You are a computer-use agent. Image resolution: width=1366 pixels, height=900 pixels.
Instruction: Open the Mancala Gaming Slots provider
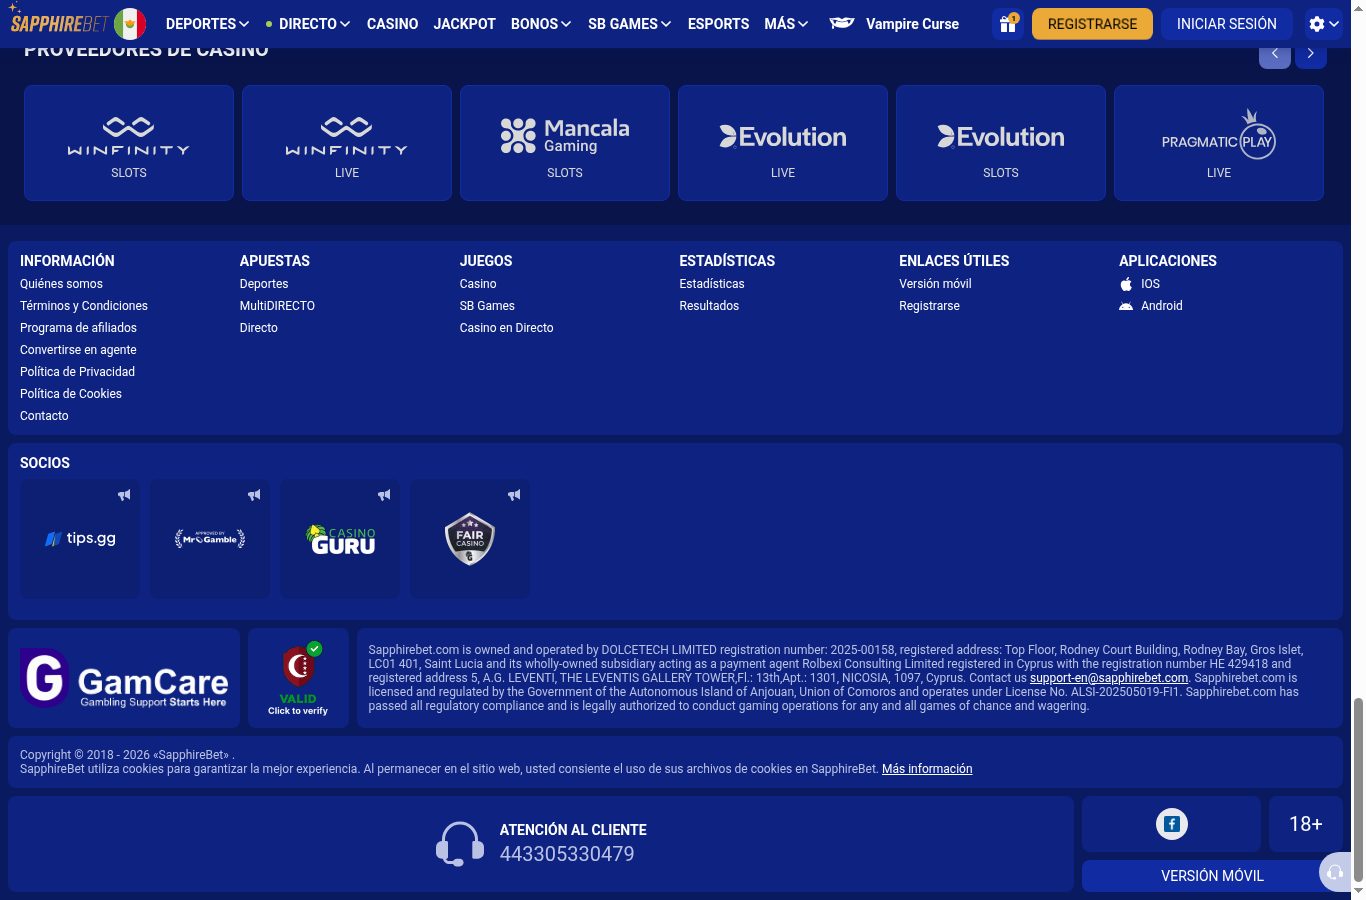[565, 143]
